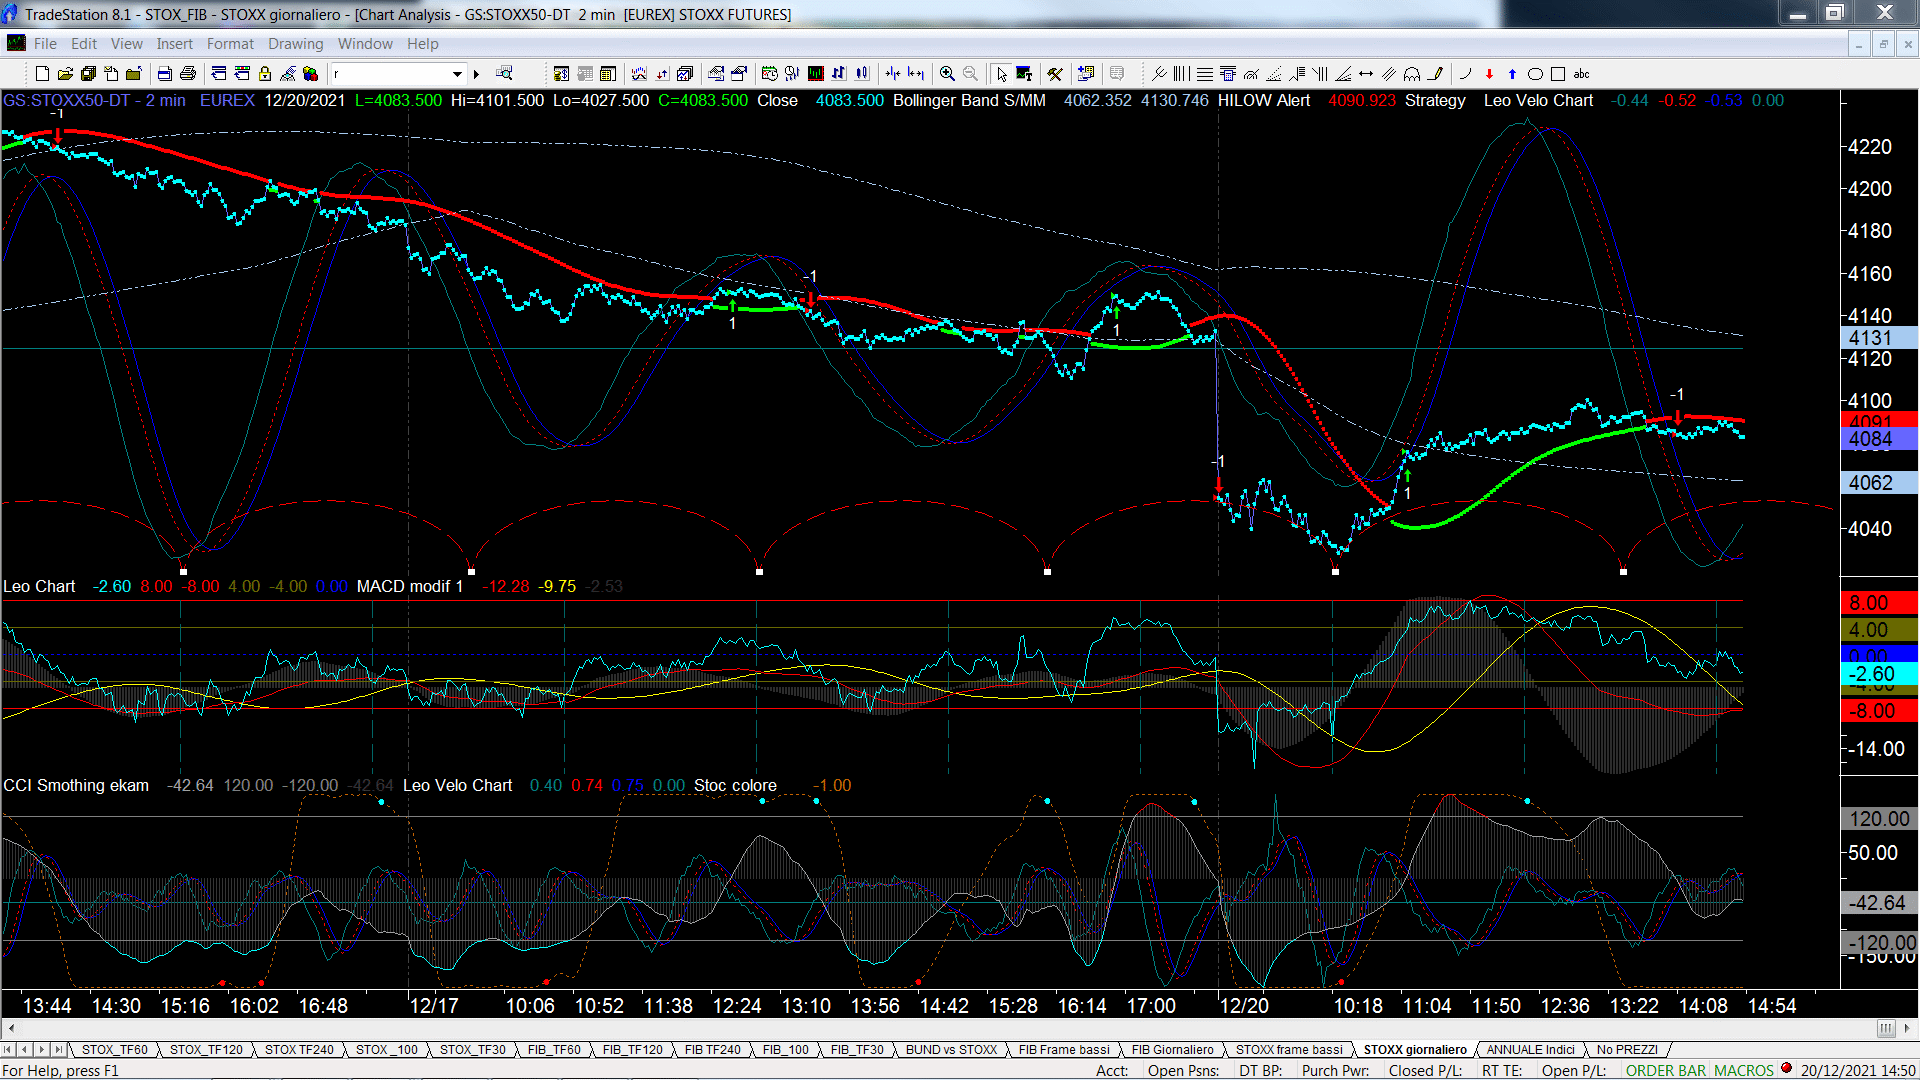The image size is (1920, 1080).
Task: Open the Edit menu
Action: pos(84,44)
